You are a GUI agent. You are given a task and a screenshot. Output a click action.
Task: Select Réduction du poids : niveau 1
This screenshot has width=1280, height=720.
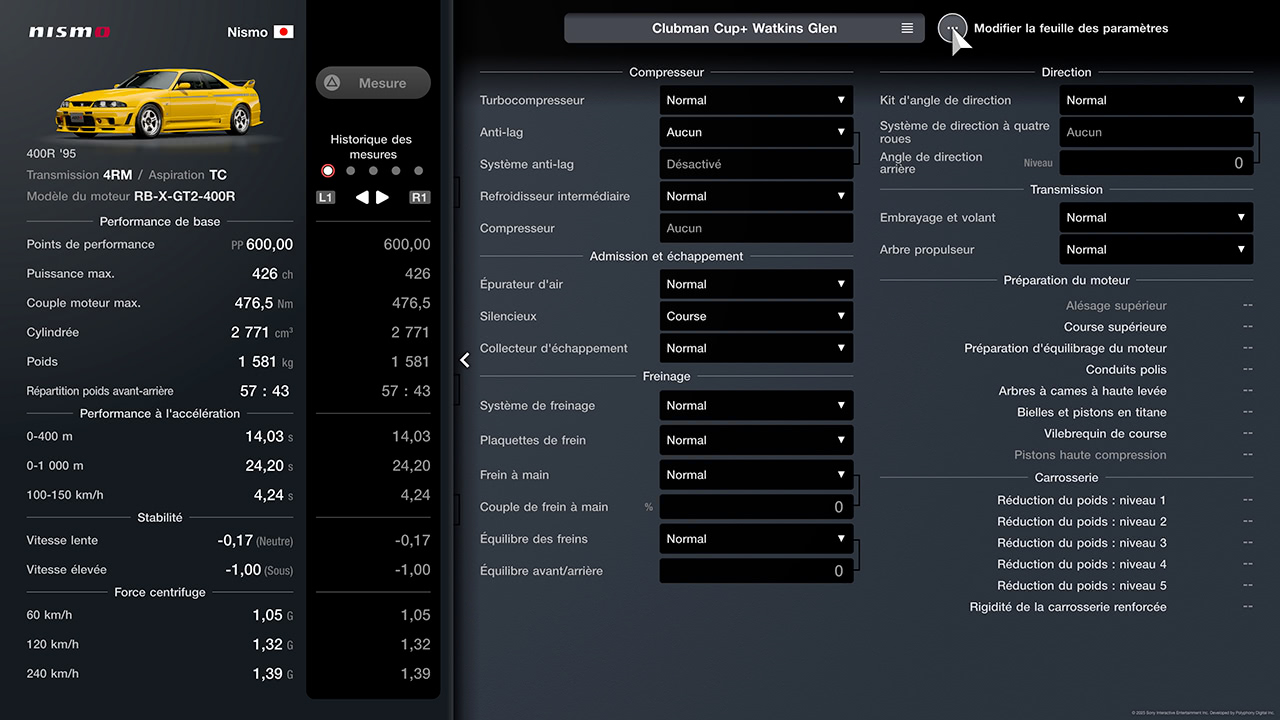click(x=1081, y=500)
